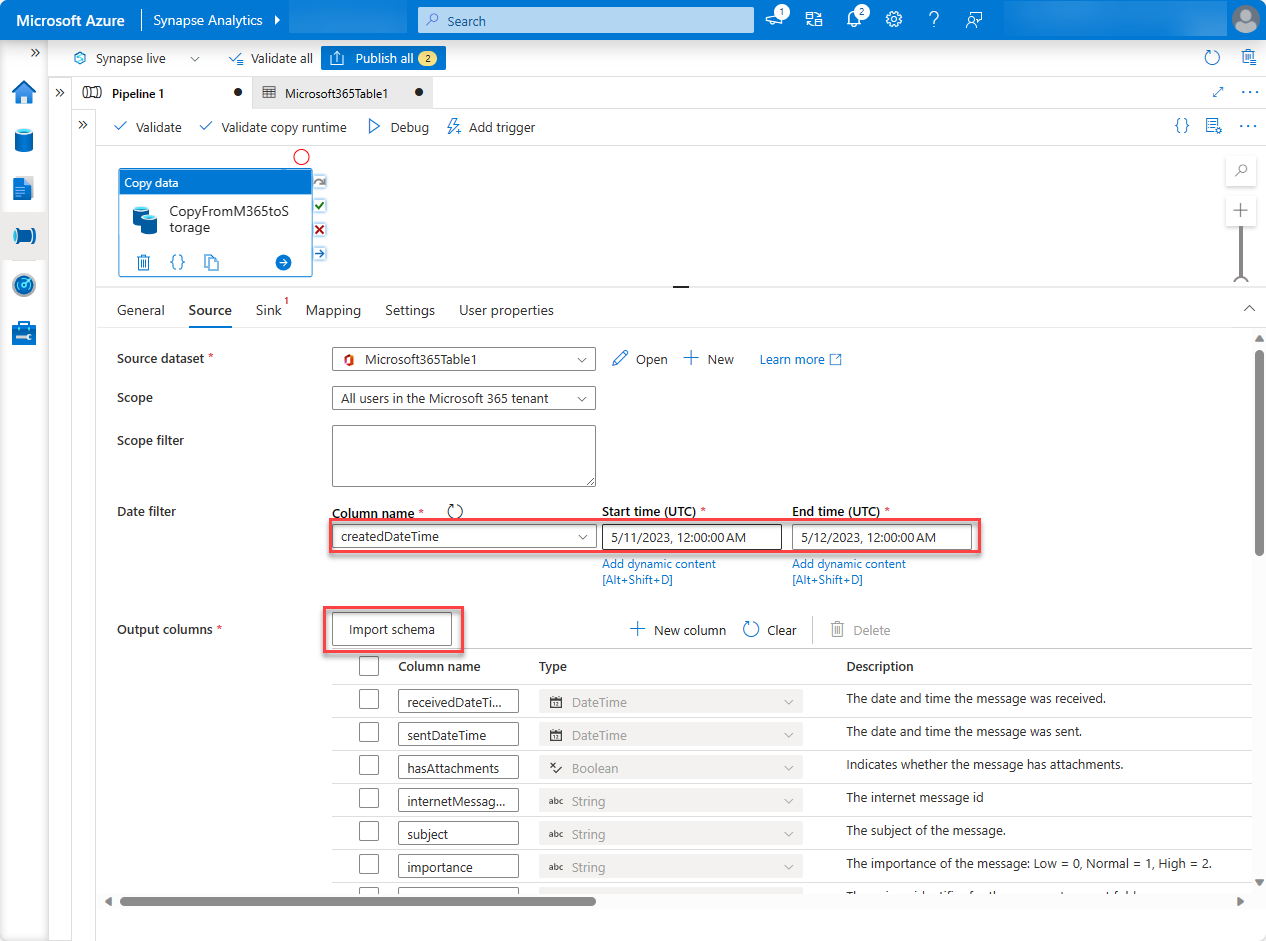Select the Integrate hub icon

pos(24,236)
